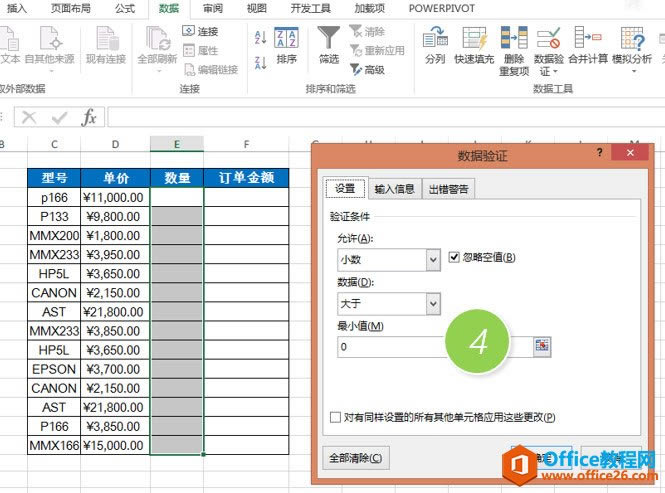The width and height of the screenshot is (665, 493).
Task: Click the 型号 header cell
Action: click(x=54, y=178)
